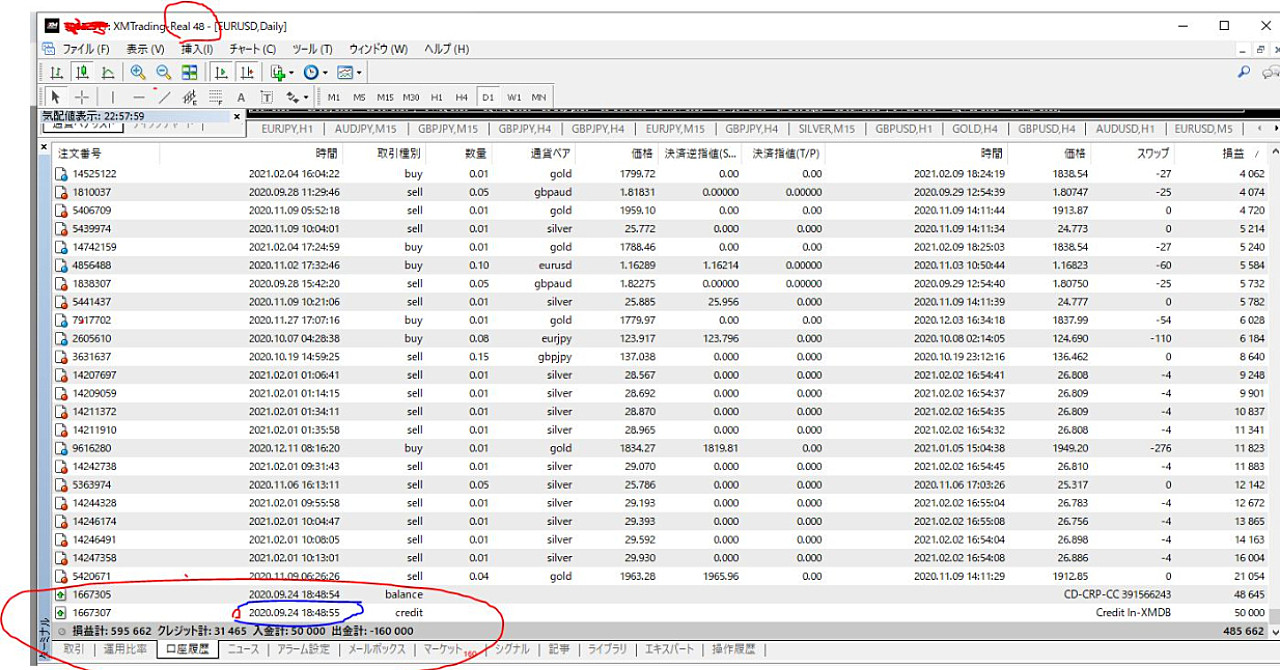1280x670 pixels.
Task: Click the icon beside order 14525122
Action: click(x=62, y=174)
